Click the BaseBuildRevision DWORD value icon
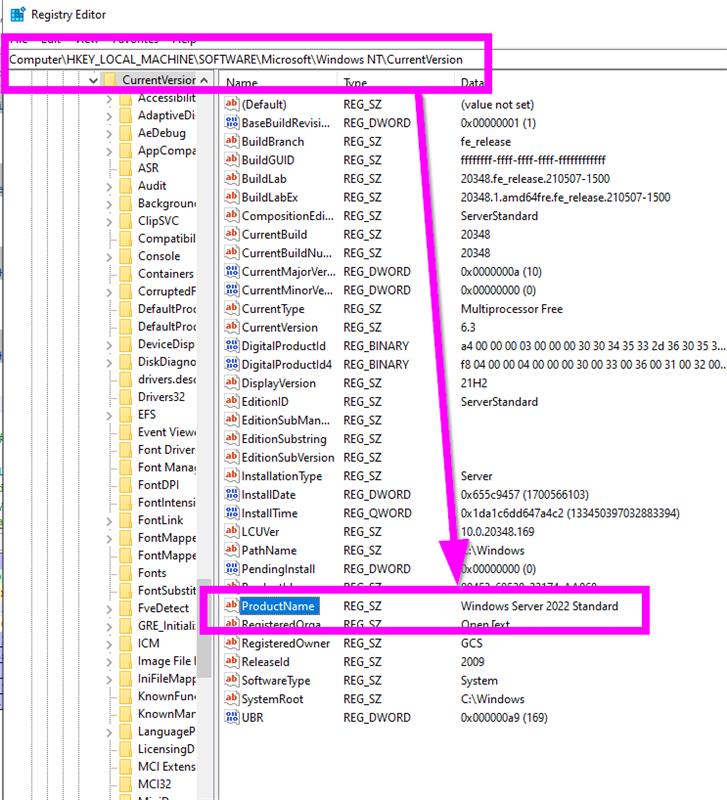The height and width of the screenshot is (800, 727). [231, 123]
